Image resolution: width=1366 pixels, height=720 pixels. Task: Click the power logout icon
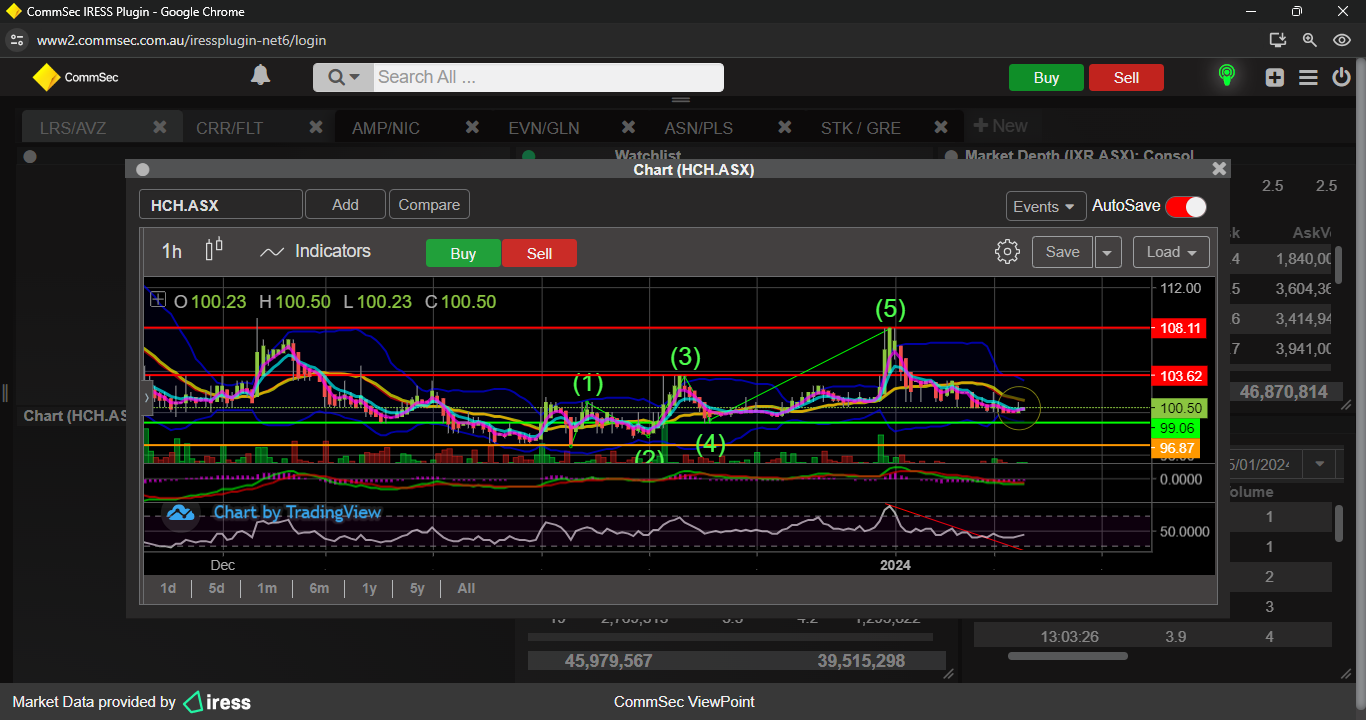click(1341, 77)
